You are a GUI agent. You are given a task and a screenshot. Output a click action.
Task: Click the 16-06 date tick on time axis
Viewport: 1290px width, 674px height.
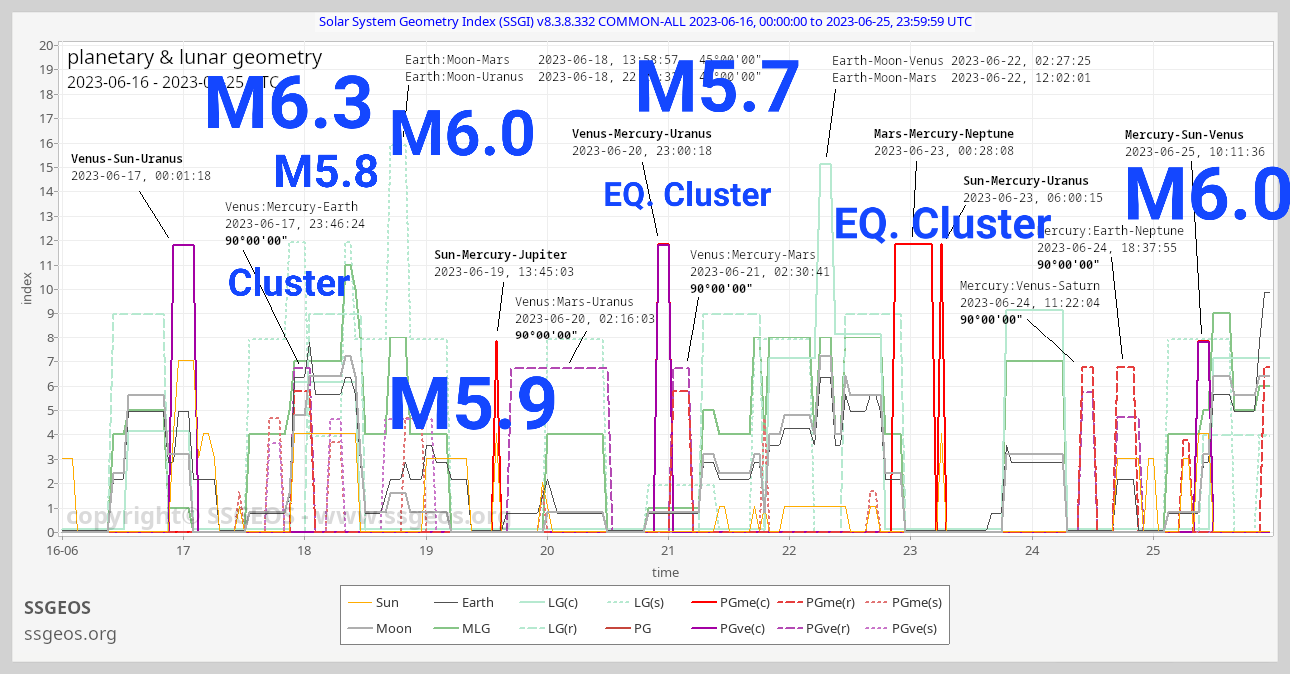pyautogui.click(x=62, y=551)
